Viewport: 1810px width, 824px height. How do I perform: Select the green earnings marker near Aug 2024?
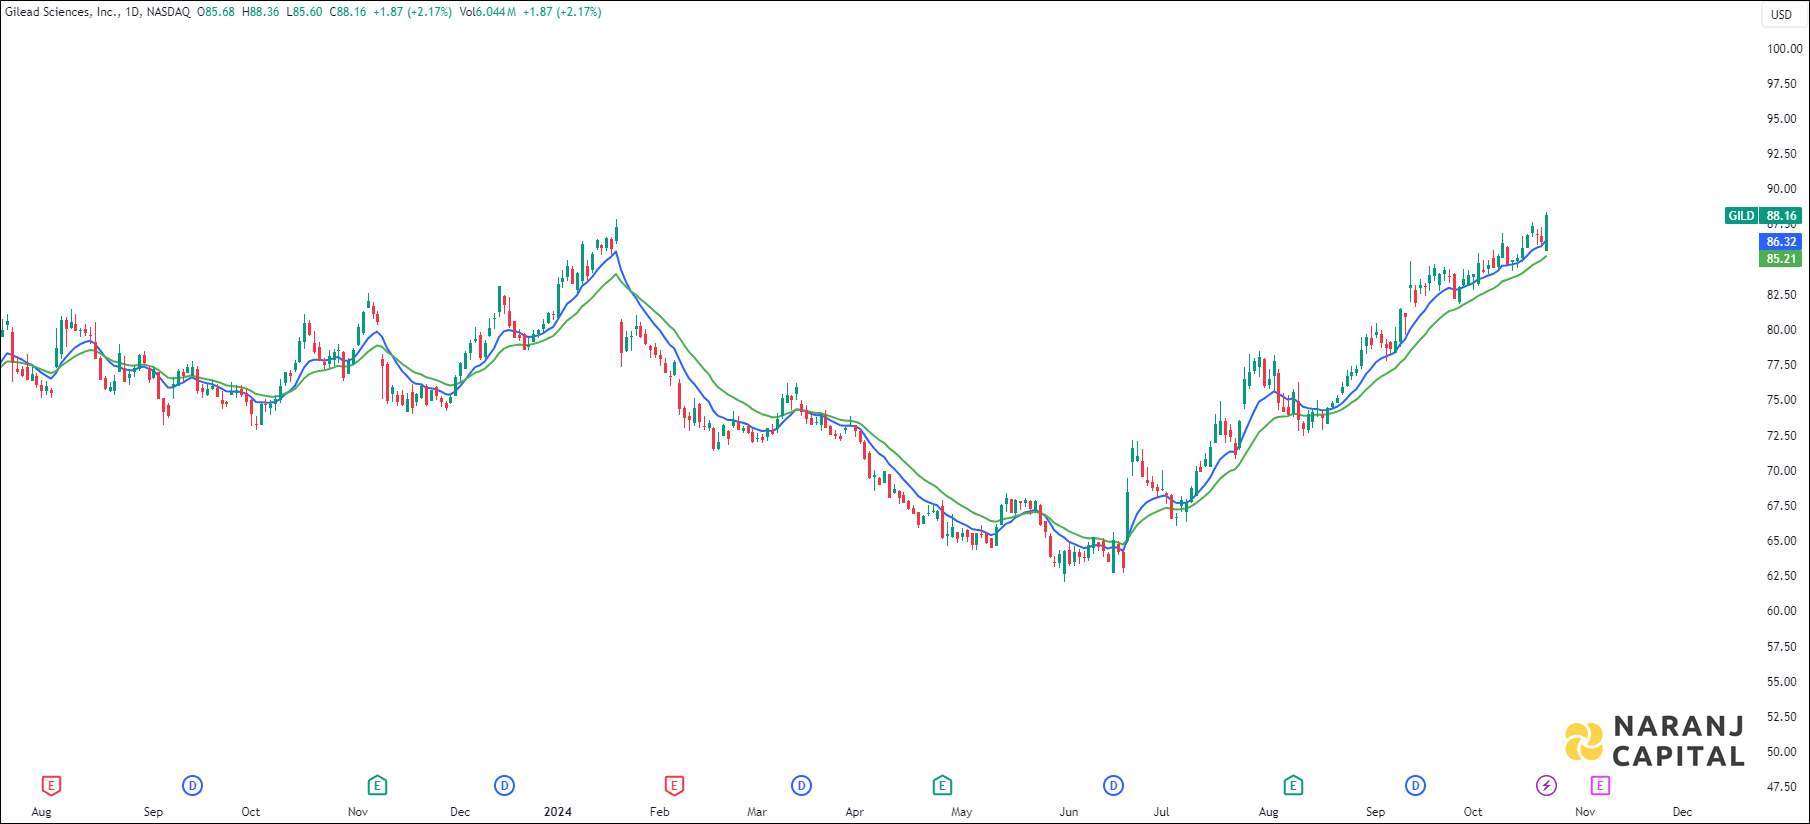click(x=1293, y=786)
